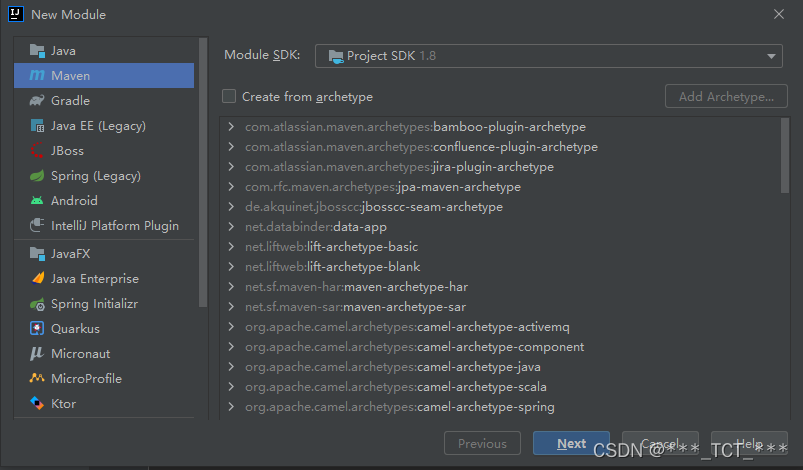
Task: Expand lift-archetype-blank entry
Action: point(231,266)
